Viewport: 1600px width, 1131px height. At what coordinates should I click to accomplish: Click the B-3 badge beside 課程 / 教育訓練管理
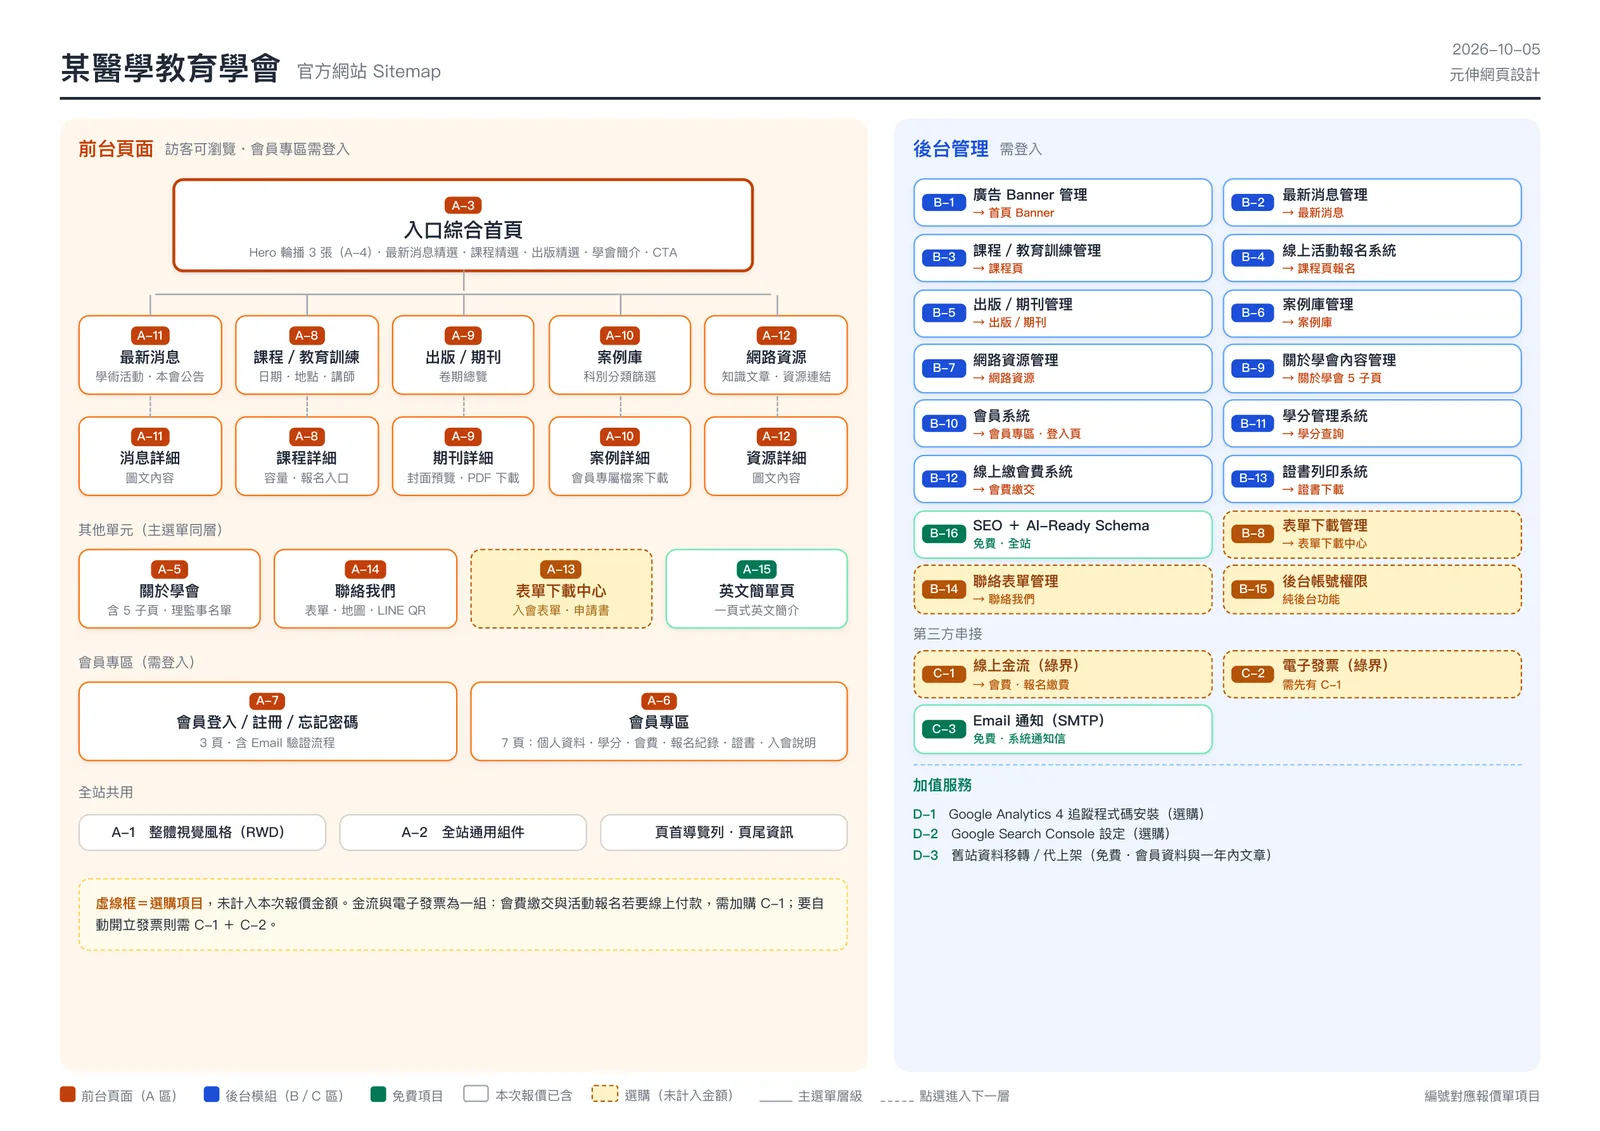click(944, 257)
